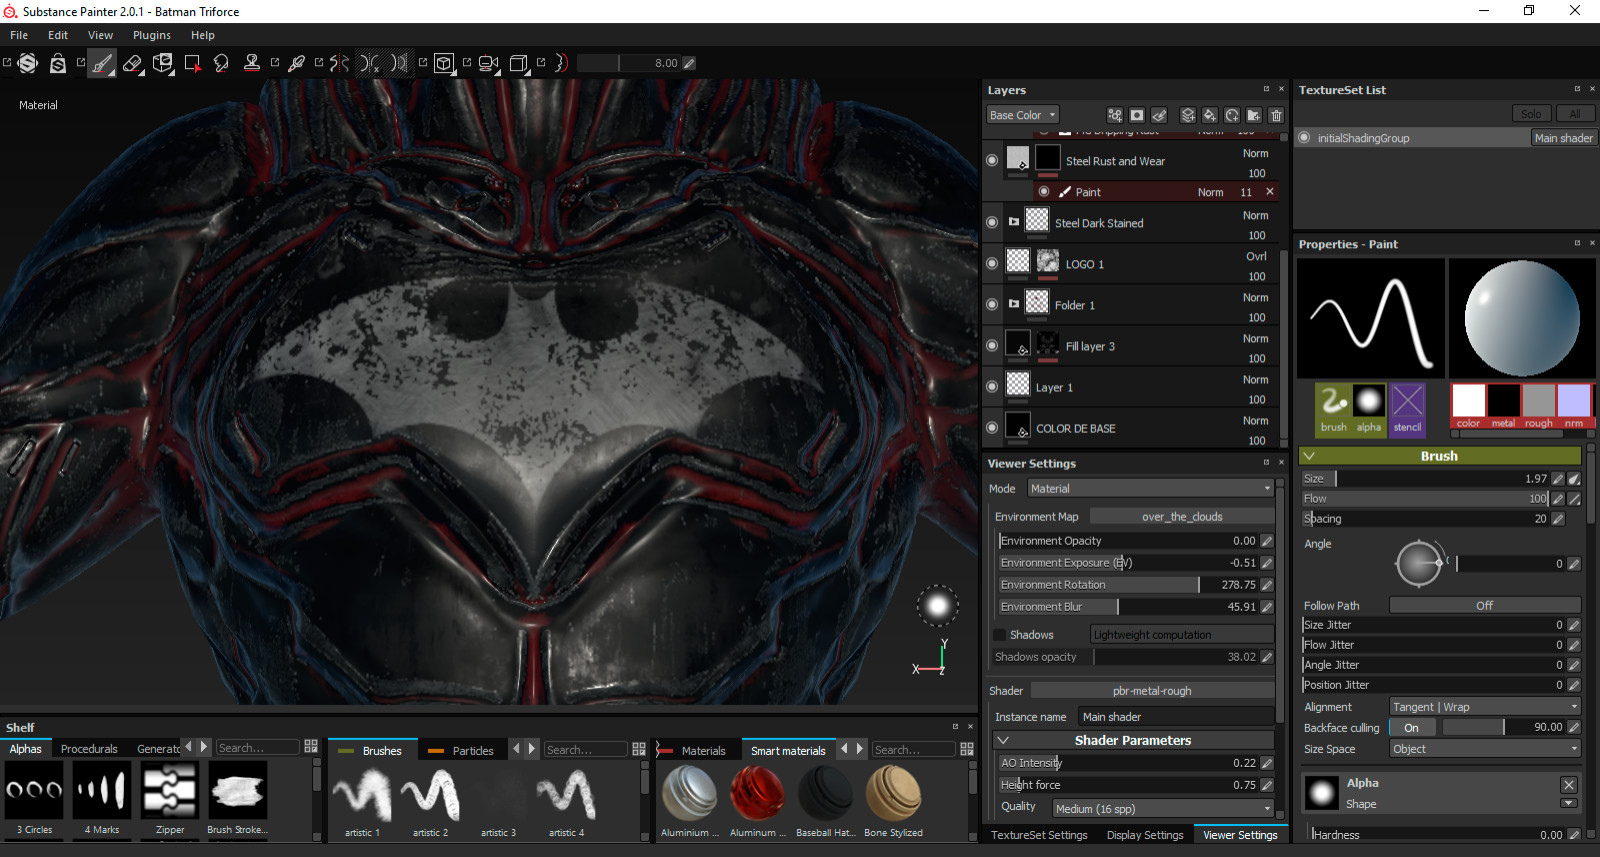Add a new fill layer
The image size is (1600, 857).
1210,115
